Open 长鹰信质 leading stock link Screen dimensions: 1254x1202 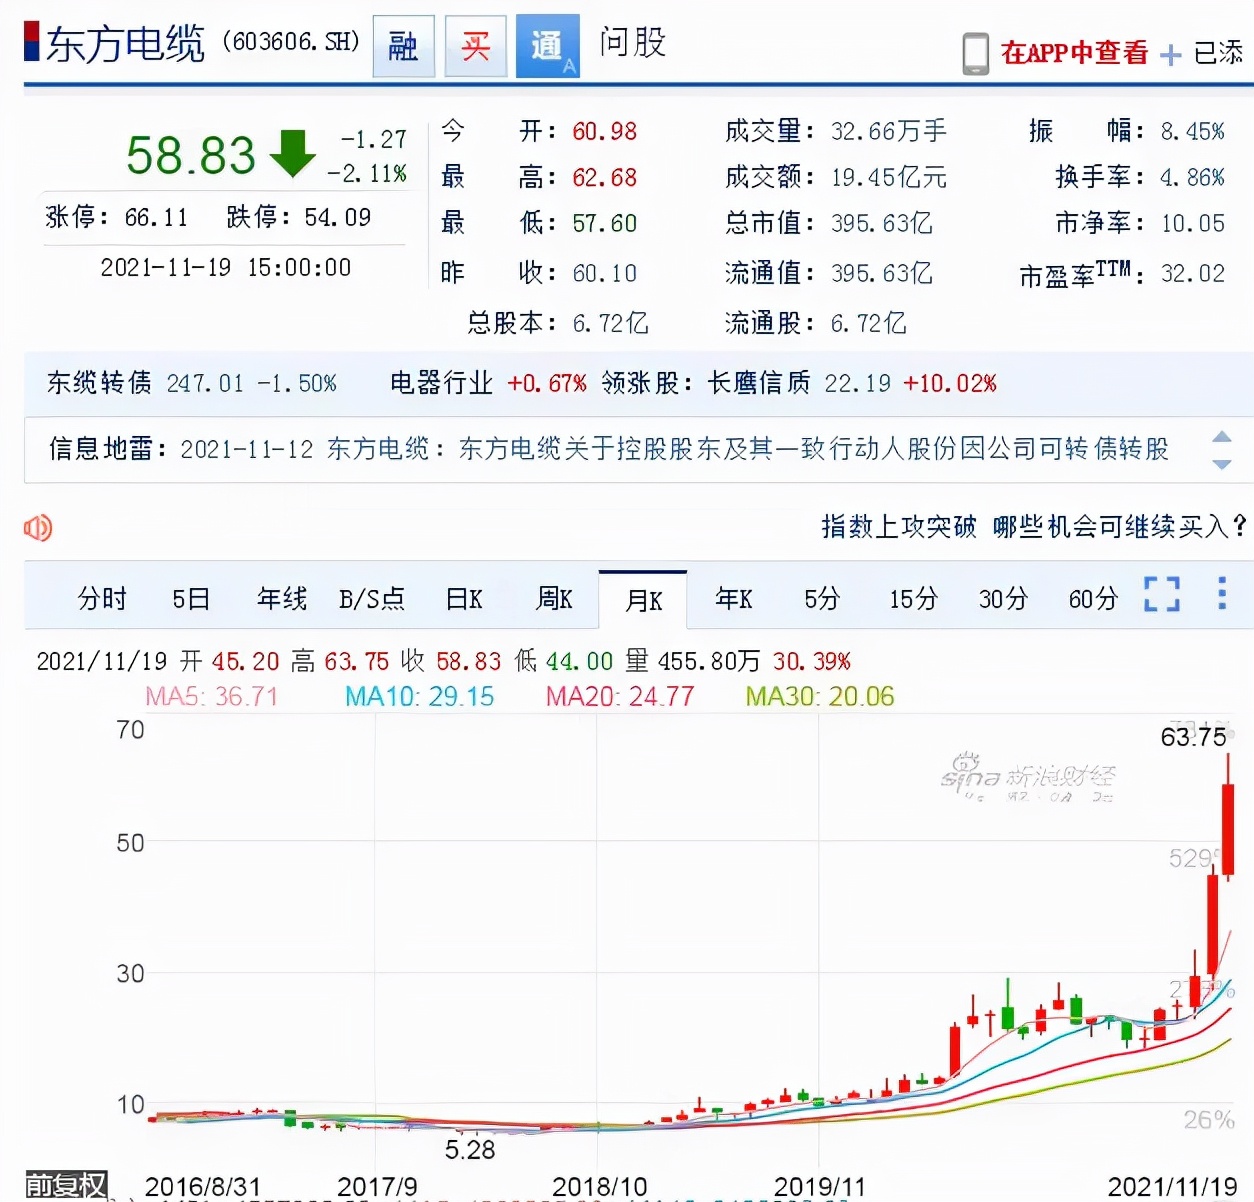click(x=758, y=383)
